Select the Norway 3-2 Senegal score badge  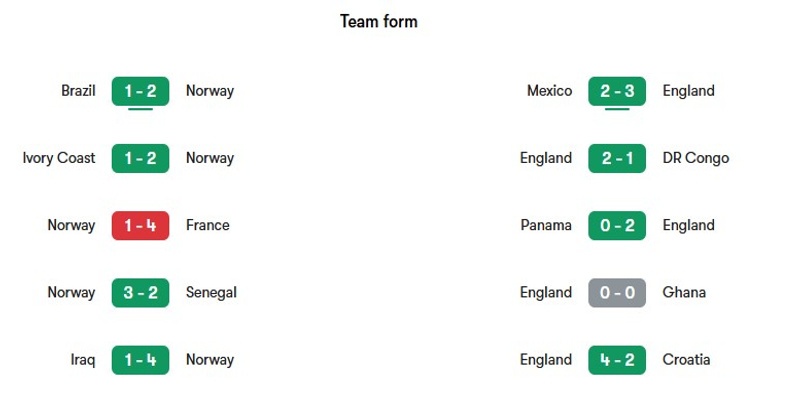tap(140, 293)
